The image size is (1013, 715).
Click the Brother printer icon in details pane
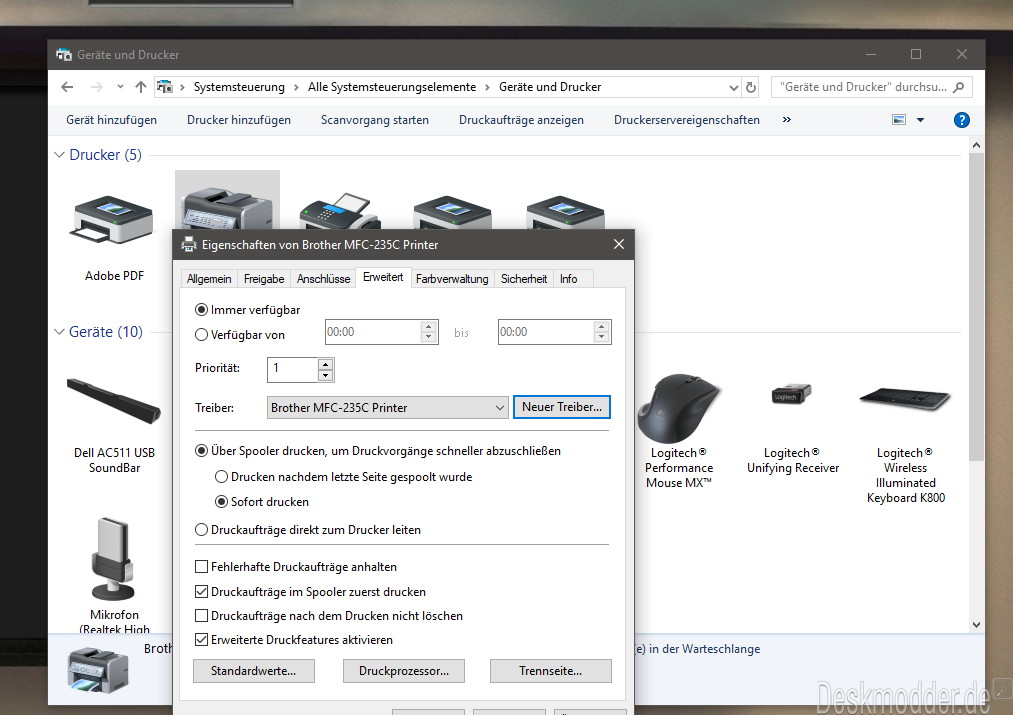point(98,669)
